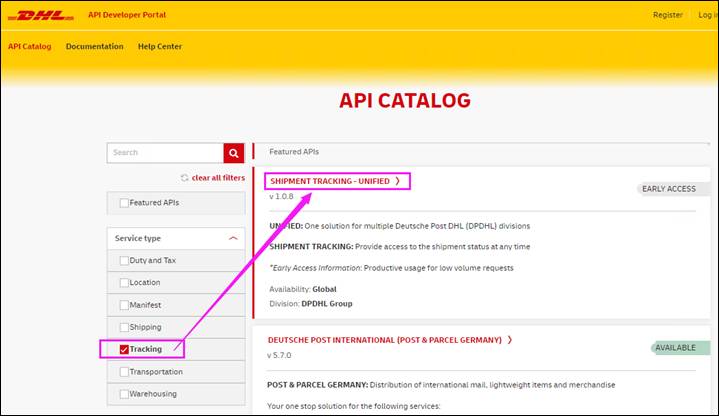Click the Division: DPDHL Group text
This screenshot has height=416, width=719.
click(311, 304)
